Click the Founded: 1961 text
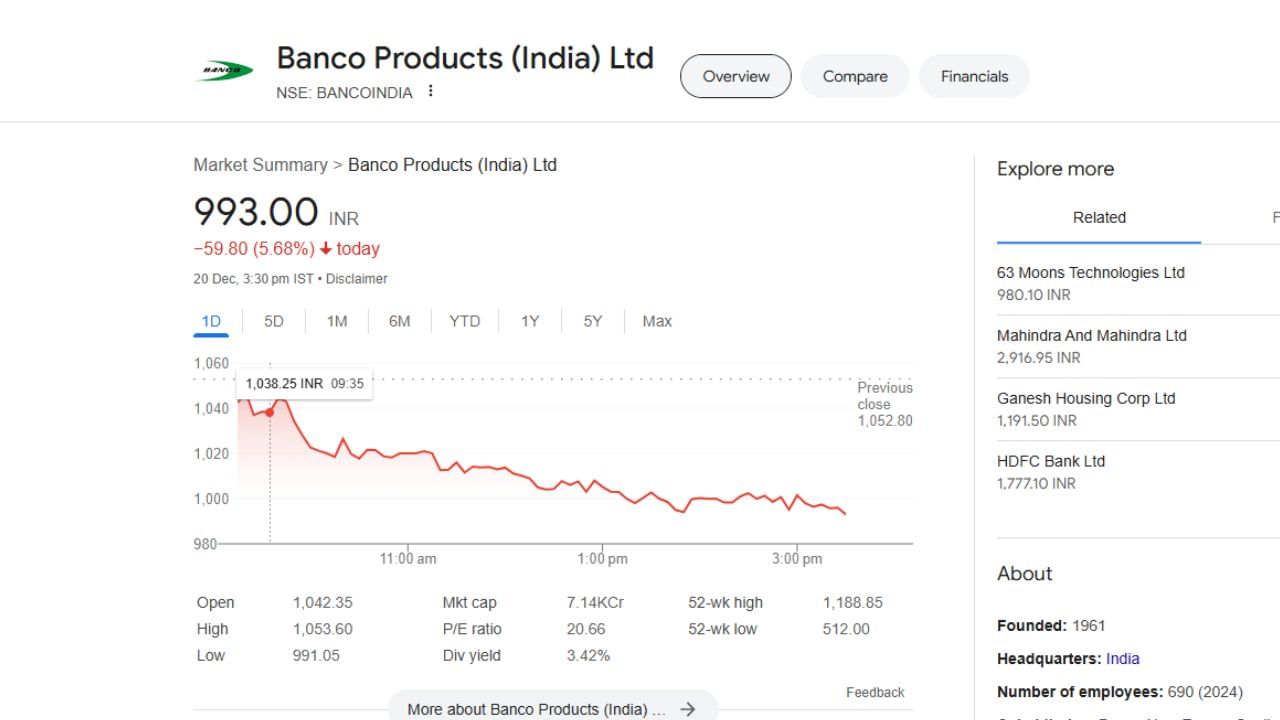The width and height of the screenshot is (1280, 720). [x=1051, y=626]
